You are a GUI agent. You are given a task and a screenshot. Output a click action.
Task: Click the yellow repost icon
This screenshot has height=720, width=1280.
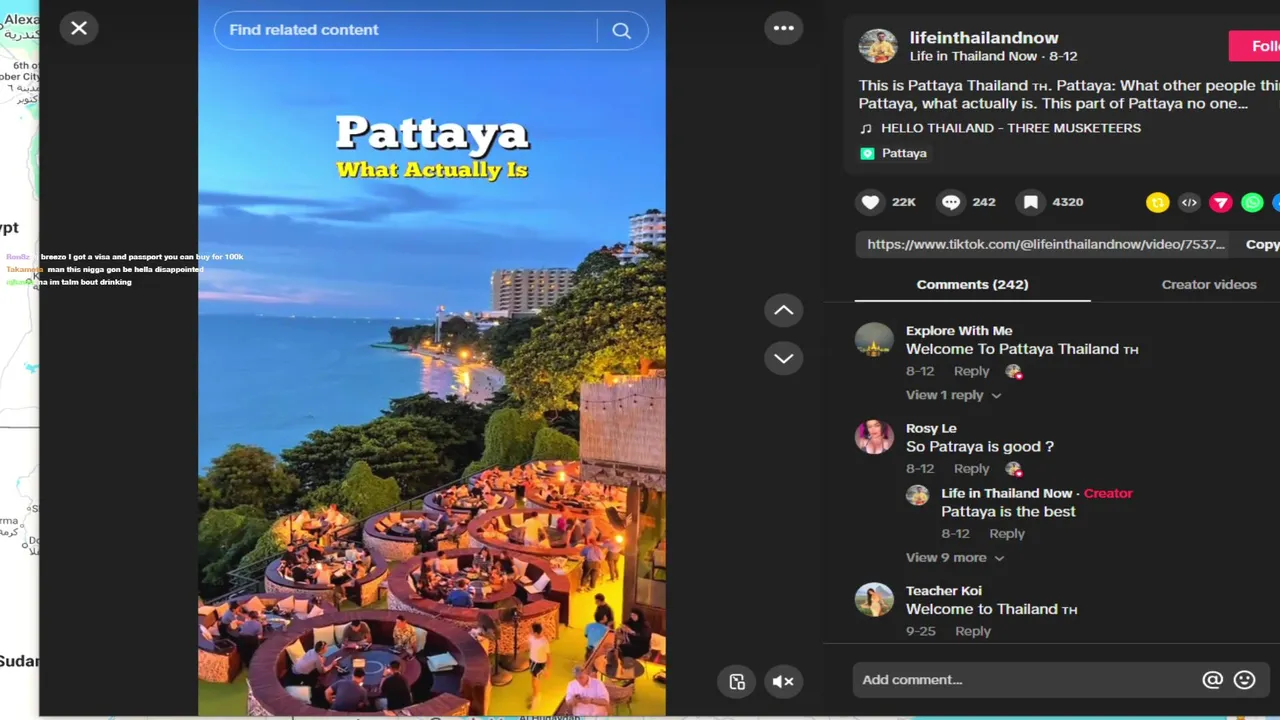[1157, 202]
